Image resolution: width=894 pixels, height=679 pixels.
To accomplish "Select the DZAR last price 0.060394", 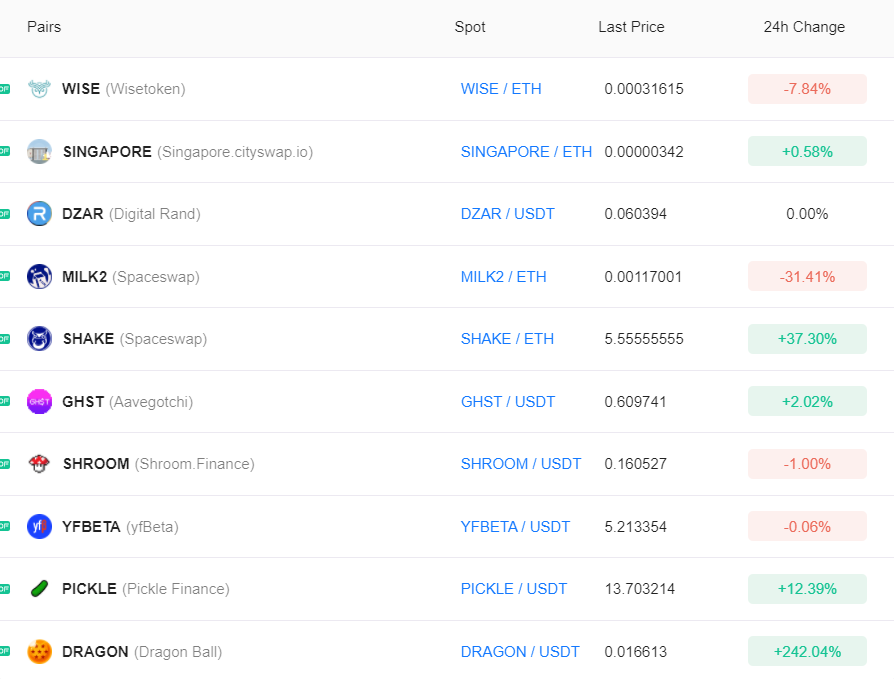I will [635, 214].
